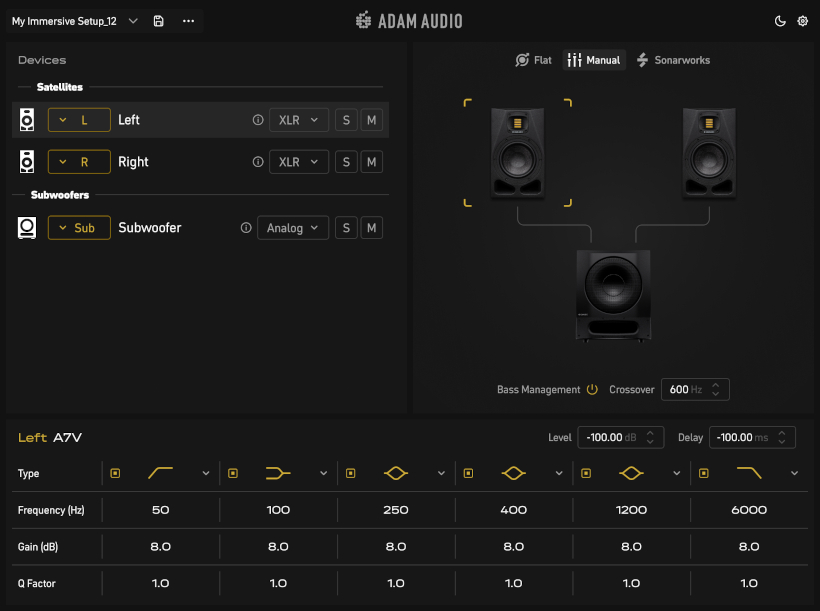The image size is (820, 611).
Task: Expand filter type dropdown for 100 Hz band
Action: (x=323, y=473)
